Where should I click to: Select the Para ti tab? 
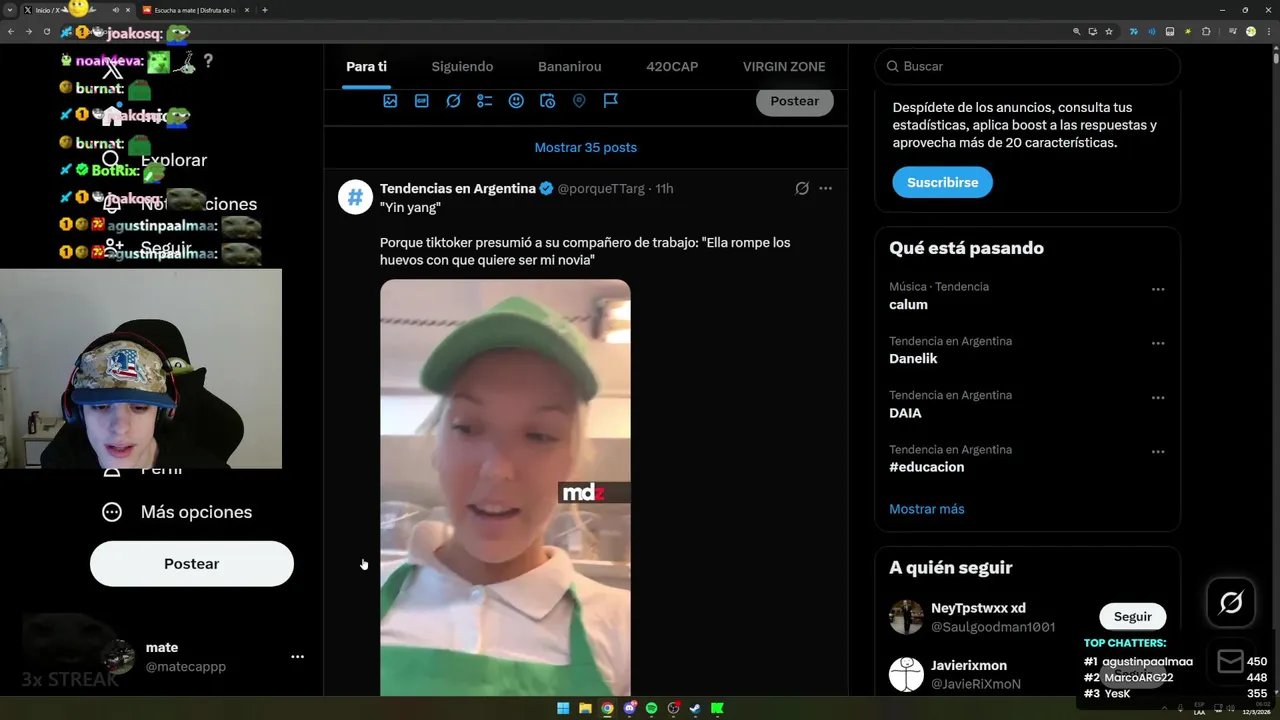pyautogui.click(x=366, y=67)
